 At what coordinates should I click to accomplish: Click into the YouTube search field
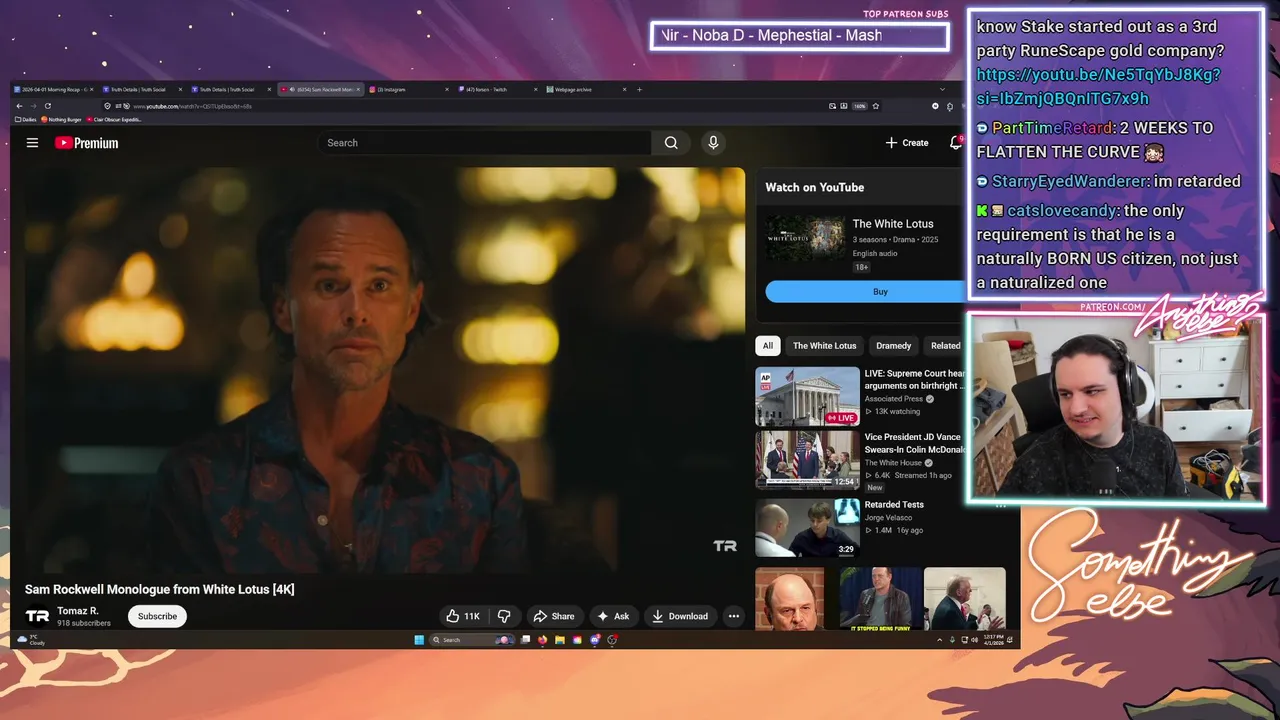pos(484,143)
